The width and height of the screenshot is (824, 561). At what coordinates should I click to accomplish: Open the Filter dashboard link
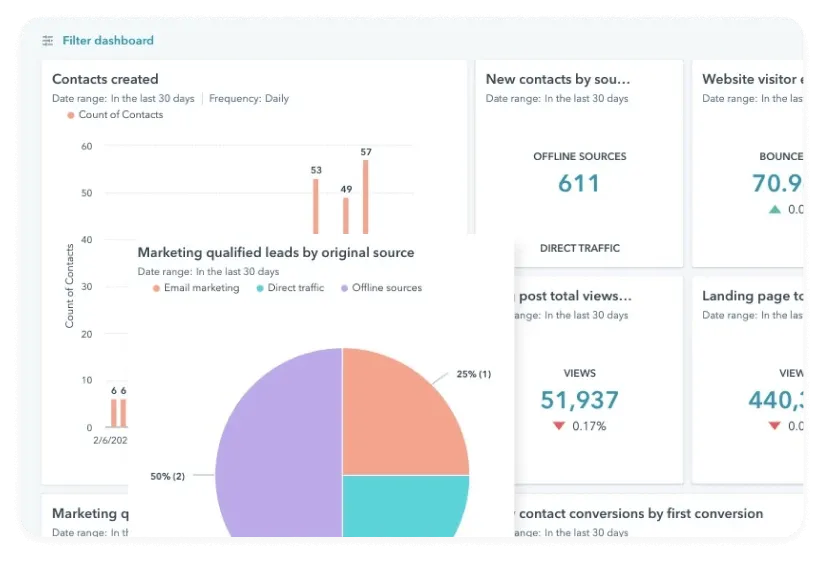coord(108,40)
